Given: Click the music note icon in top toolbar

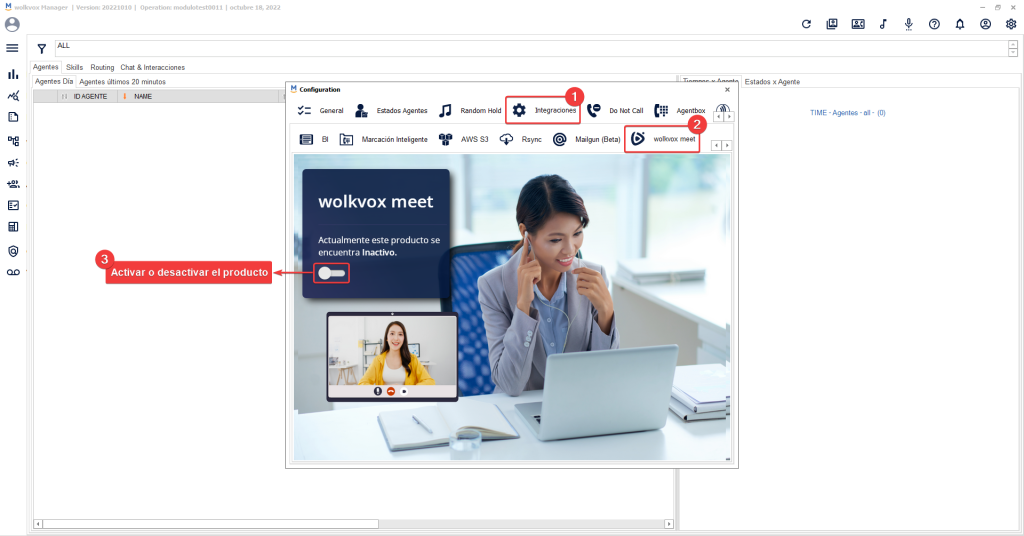Looking at the screenshot, I should point(883,24).
